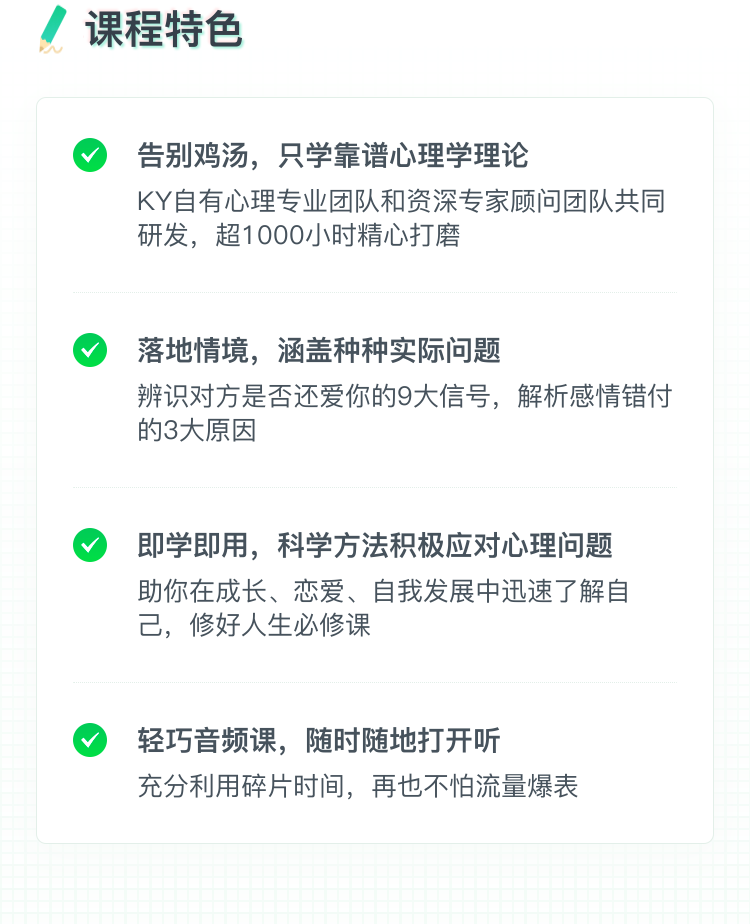
Task: Tap the headline 告别鸡汤，只学靠谱心理学理论
Action: 333,156
